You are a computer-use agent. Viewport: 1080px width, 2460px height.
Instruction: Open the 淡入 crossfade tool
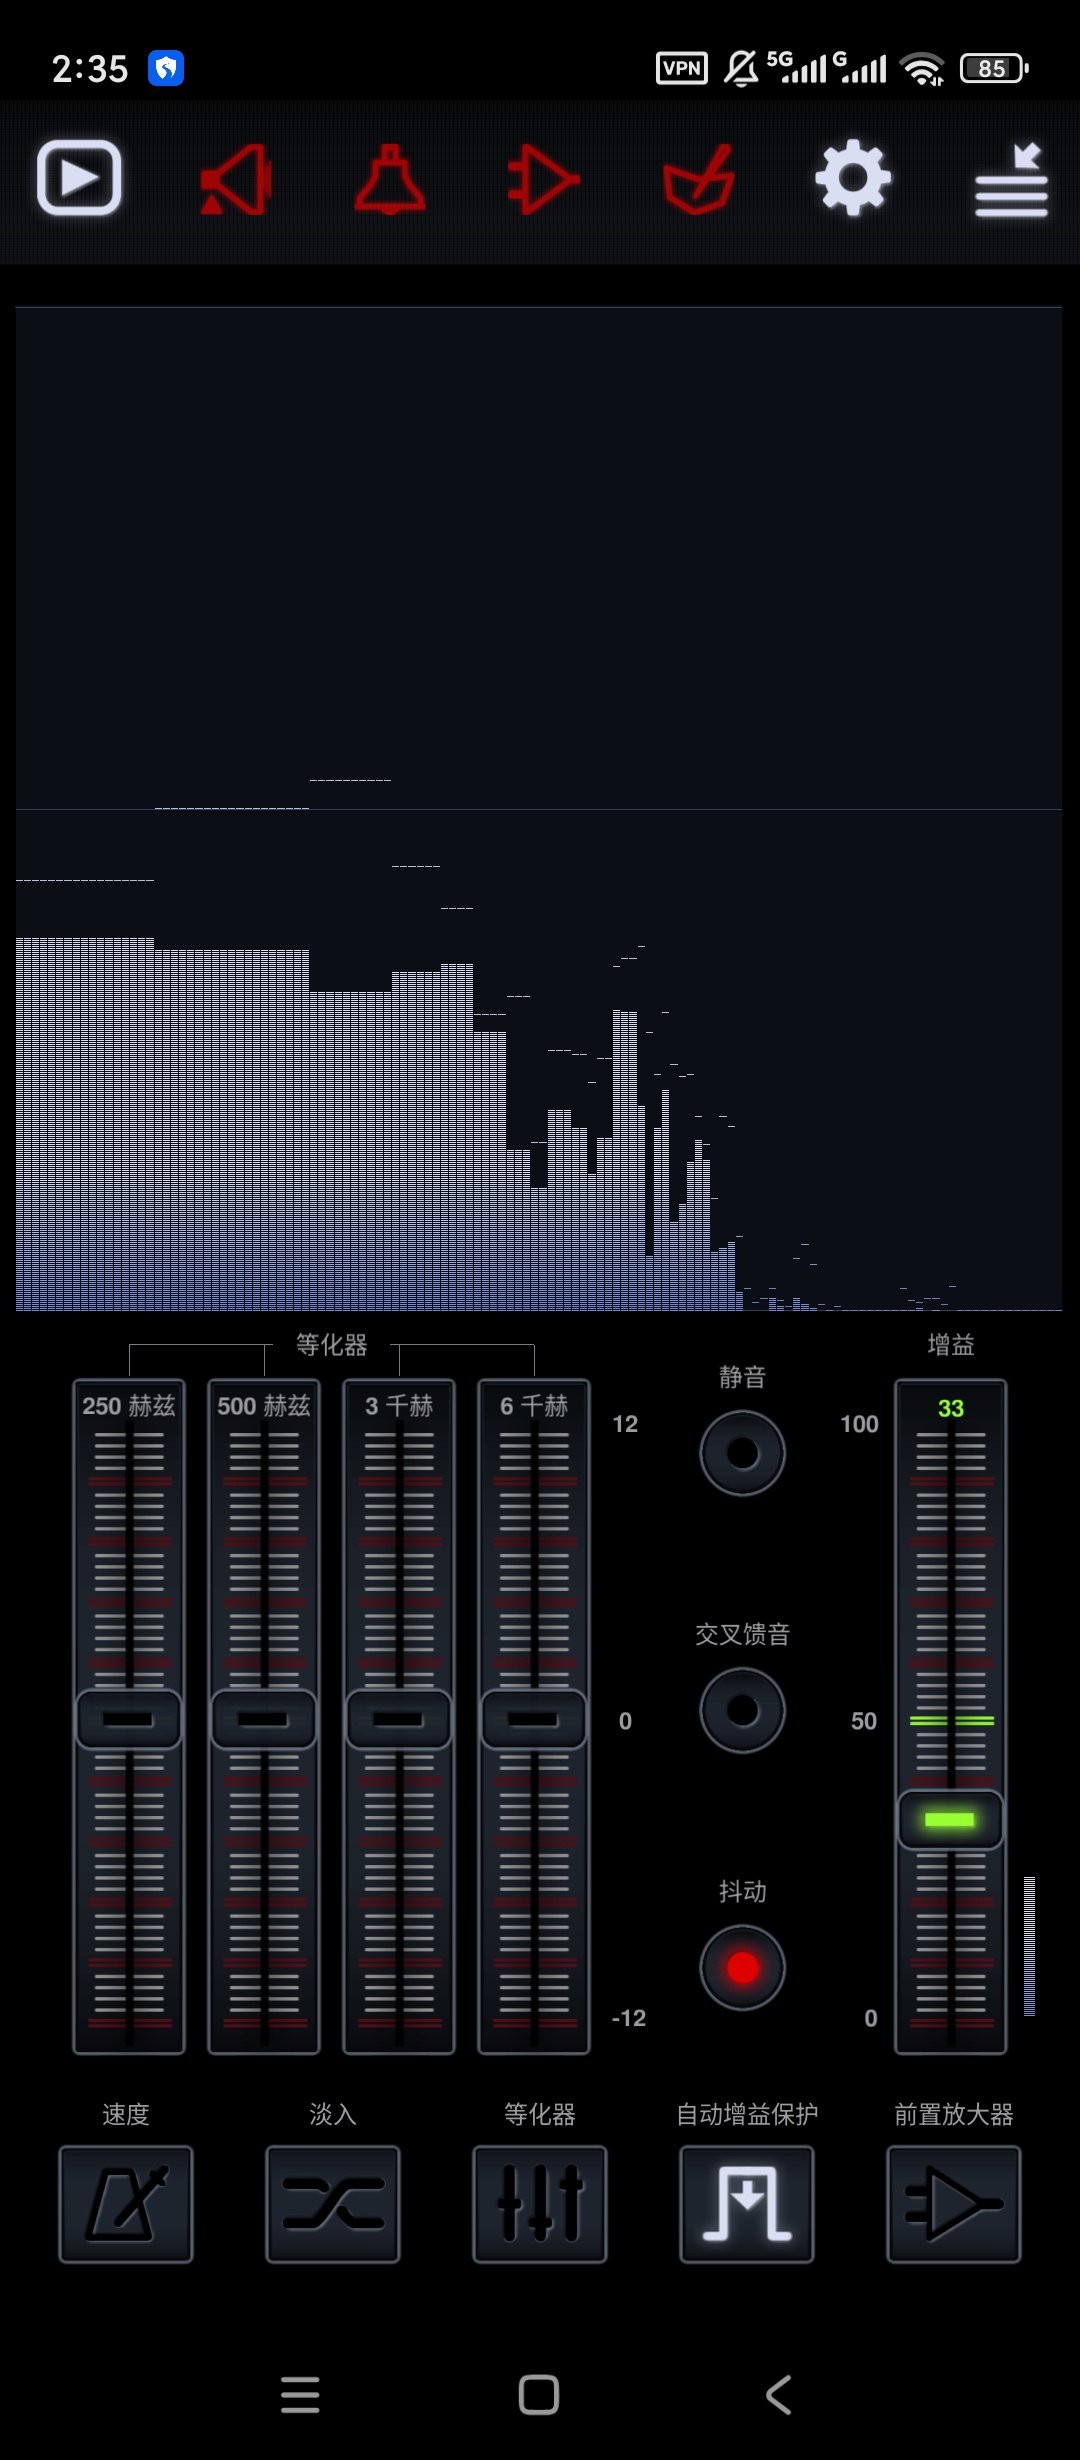(x=333, y=2204)
